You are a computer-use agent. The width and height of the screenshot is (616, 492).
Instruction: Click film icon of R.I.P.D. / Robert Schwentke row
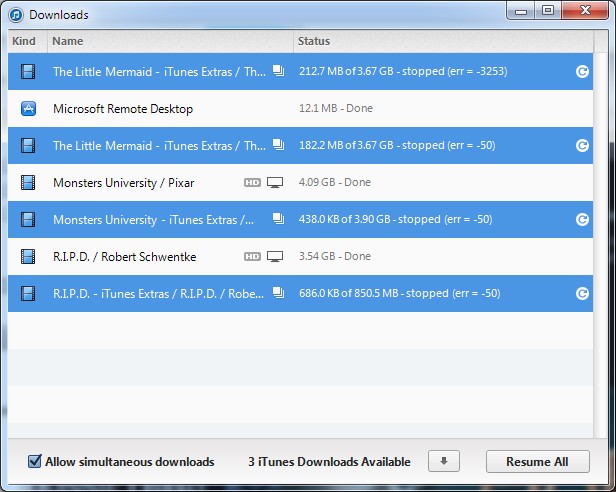coord(28,256)
